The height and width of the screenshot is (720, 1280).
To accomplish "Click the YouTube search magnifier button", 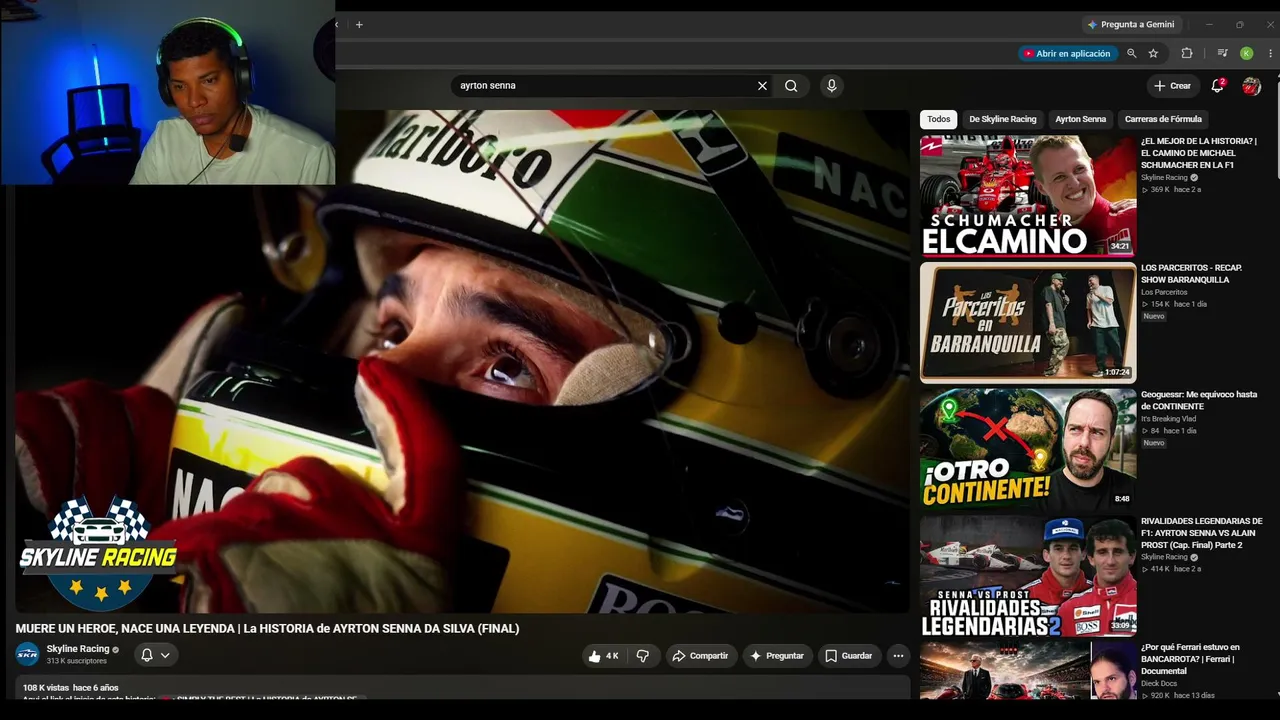I will click(791, 86).
